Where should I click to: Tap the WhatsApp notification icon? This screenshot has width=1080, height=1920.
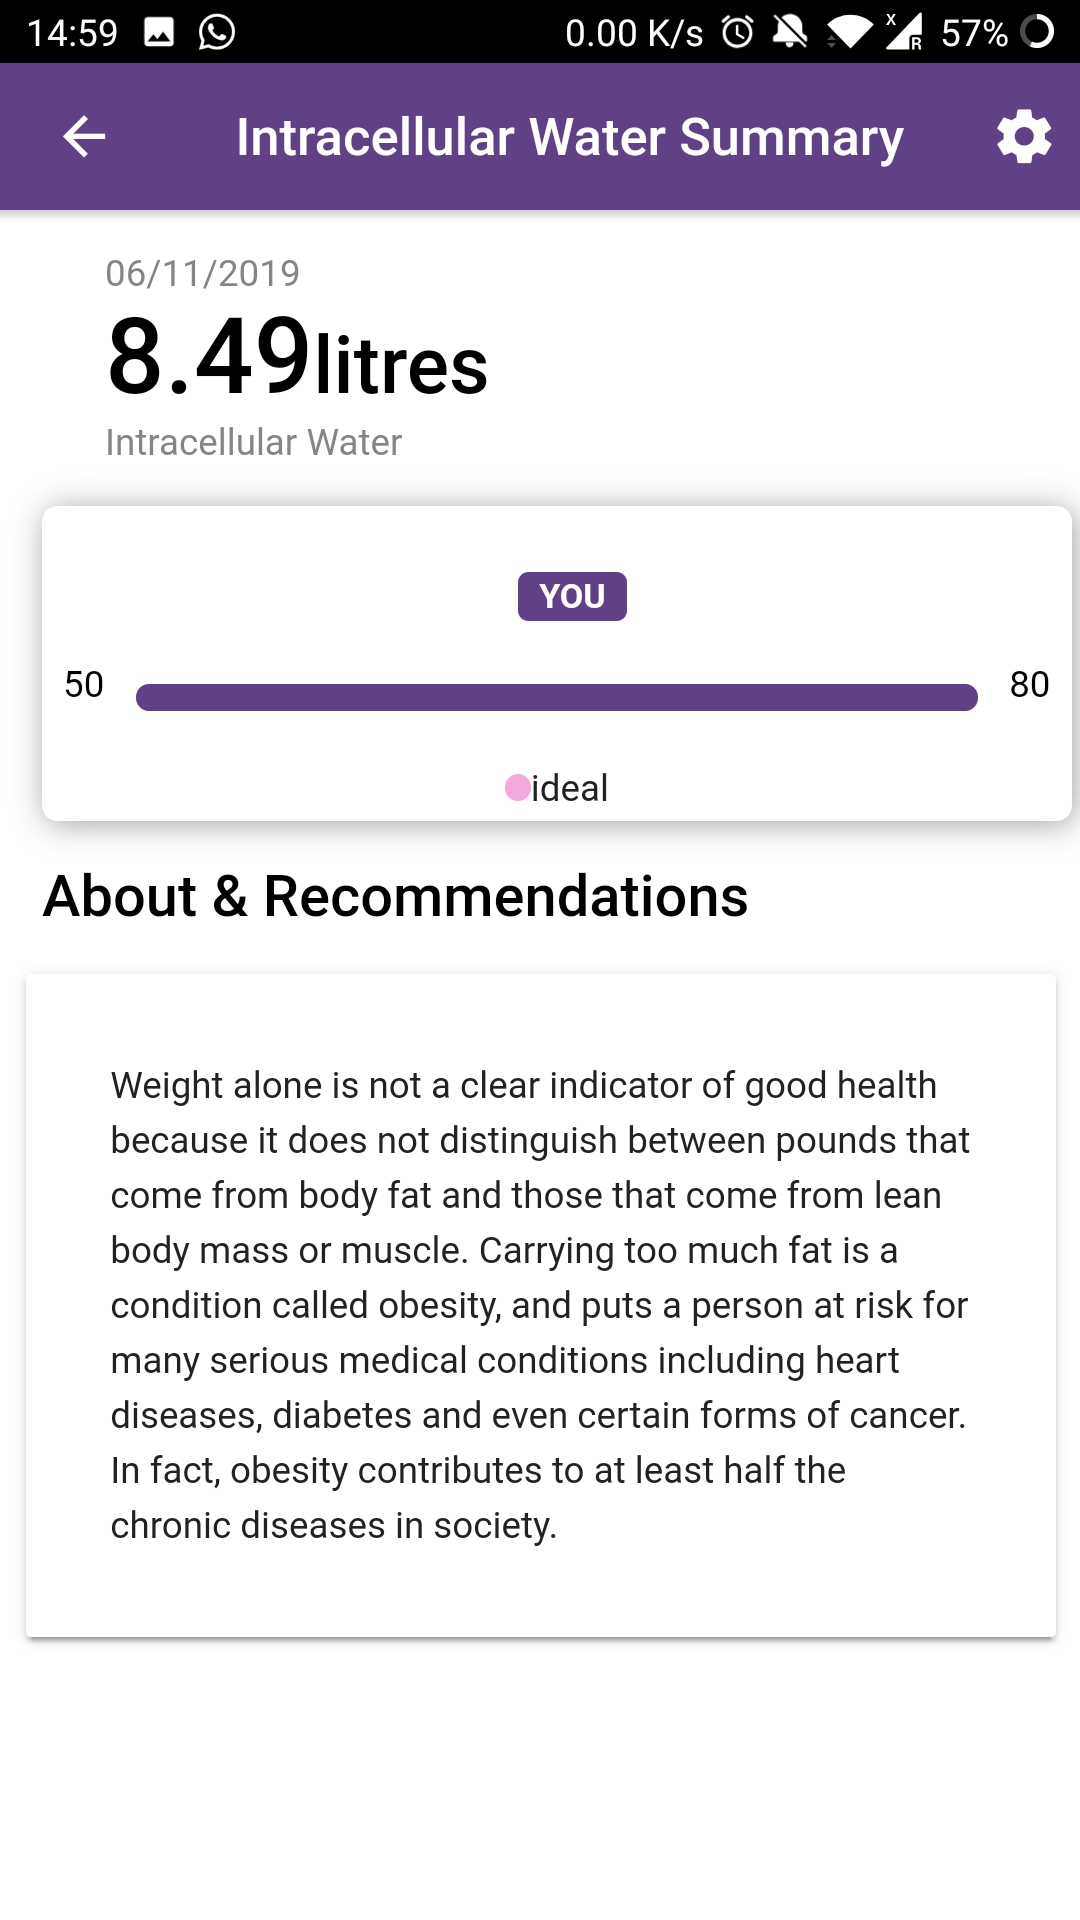217,32
